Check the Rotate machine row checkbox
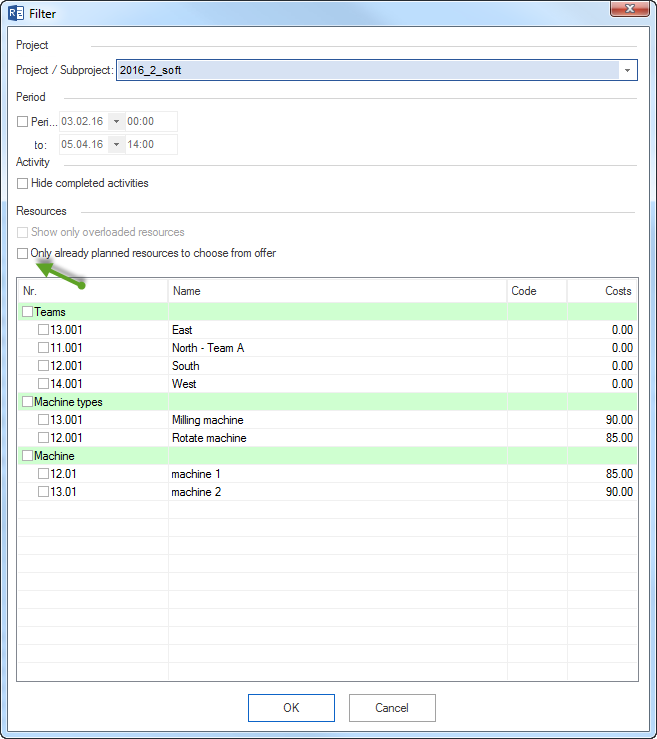Image resolution: width=657 pixels, height=739 pixels. (x=43, y=437)
